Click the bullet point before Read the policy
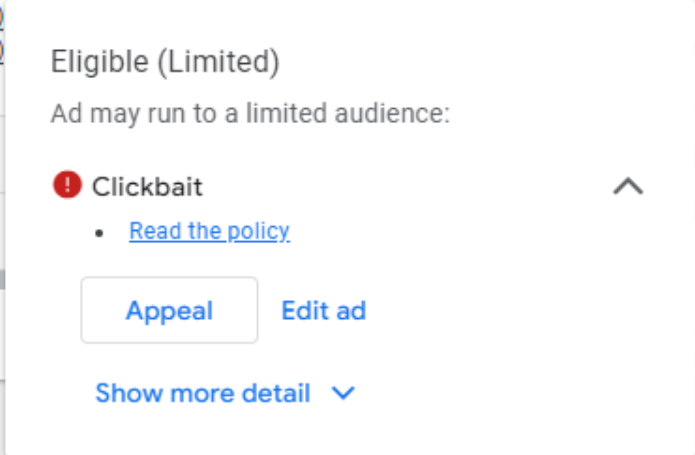 click(x=99, y=233)
